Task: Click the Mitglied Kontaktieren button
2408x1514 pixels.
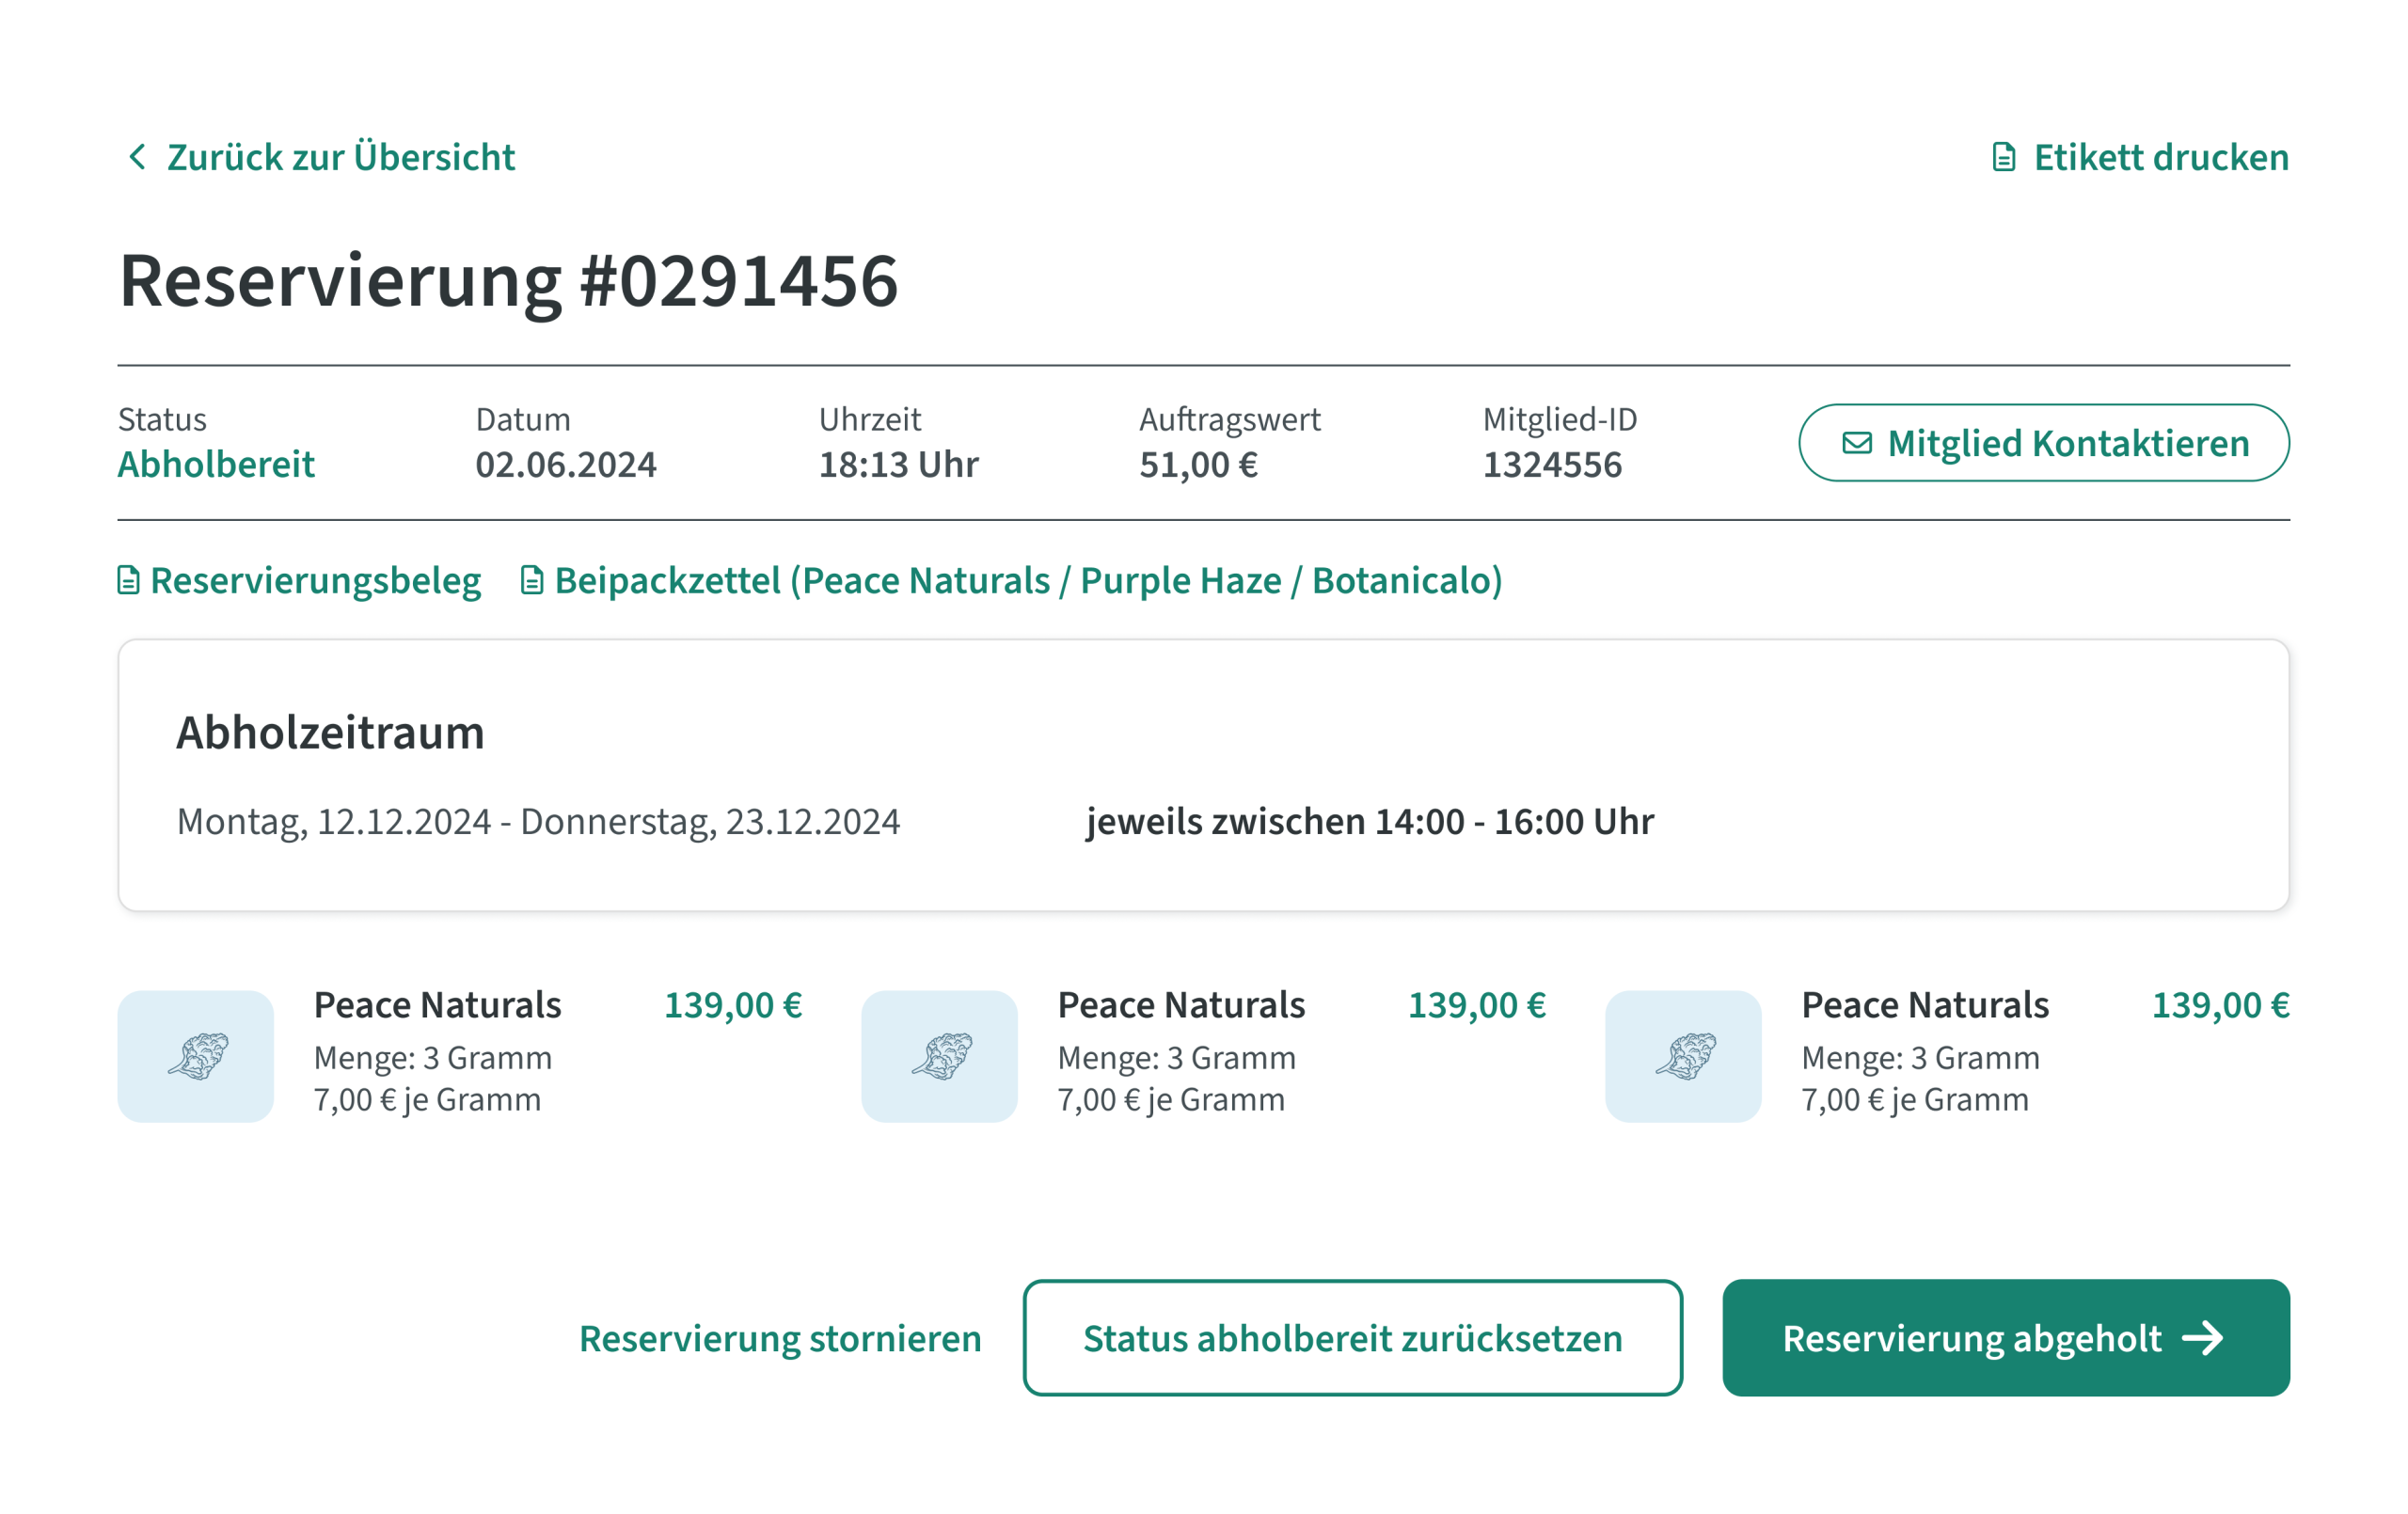Action: coord(2044,443)
